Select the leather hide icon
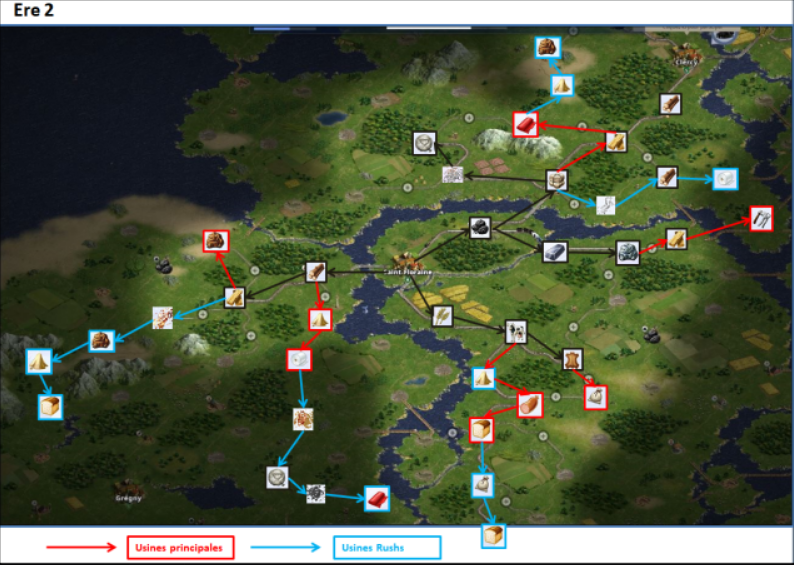The width and height of the screenshot is (794, 565). click(571, 358)
